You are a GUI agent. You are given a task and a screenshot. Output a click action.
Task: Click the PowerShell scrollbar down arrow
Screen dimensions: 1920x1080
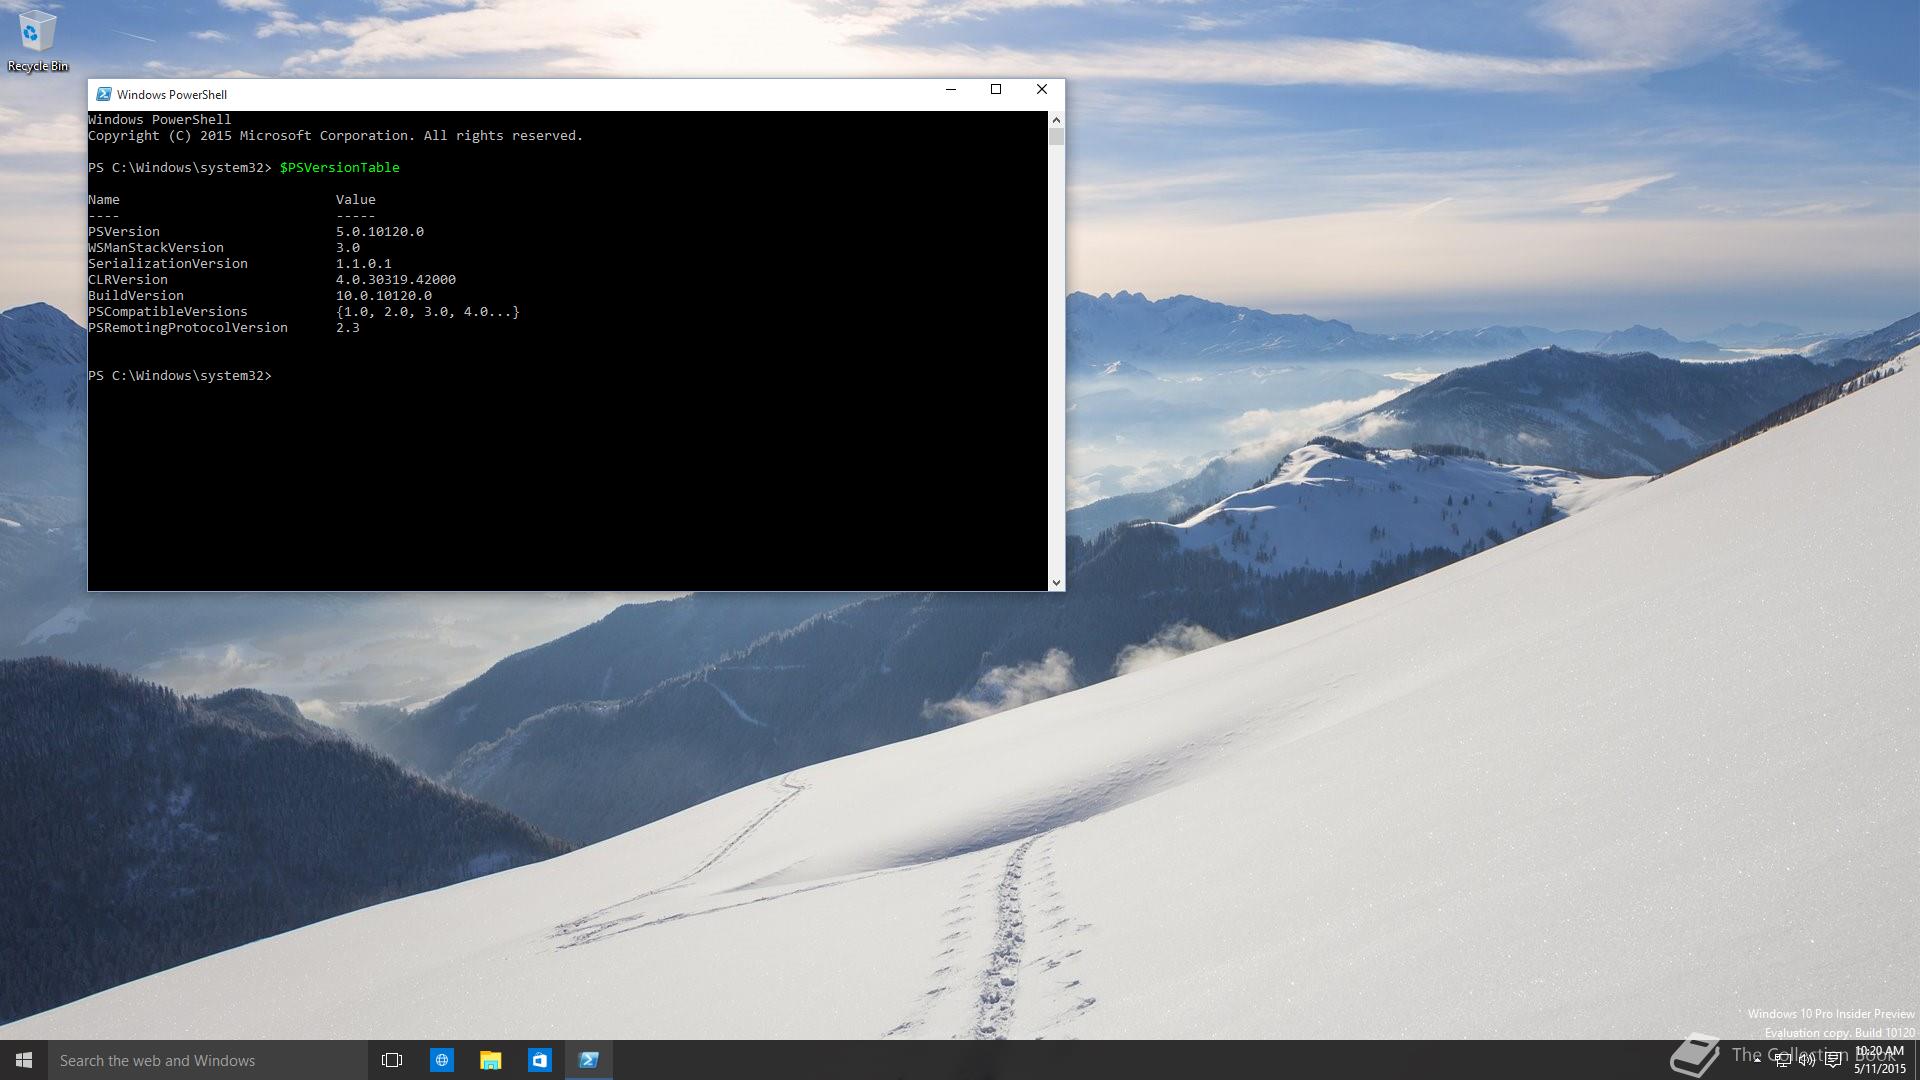[x=1056, y=582]
